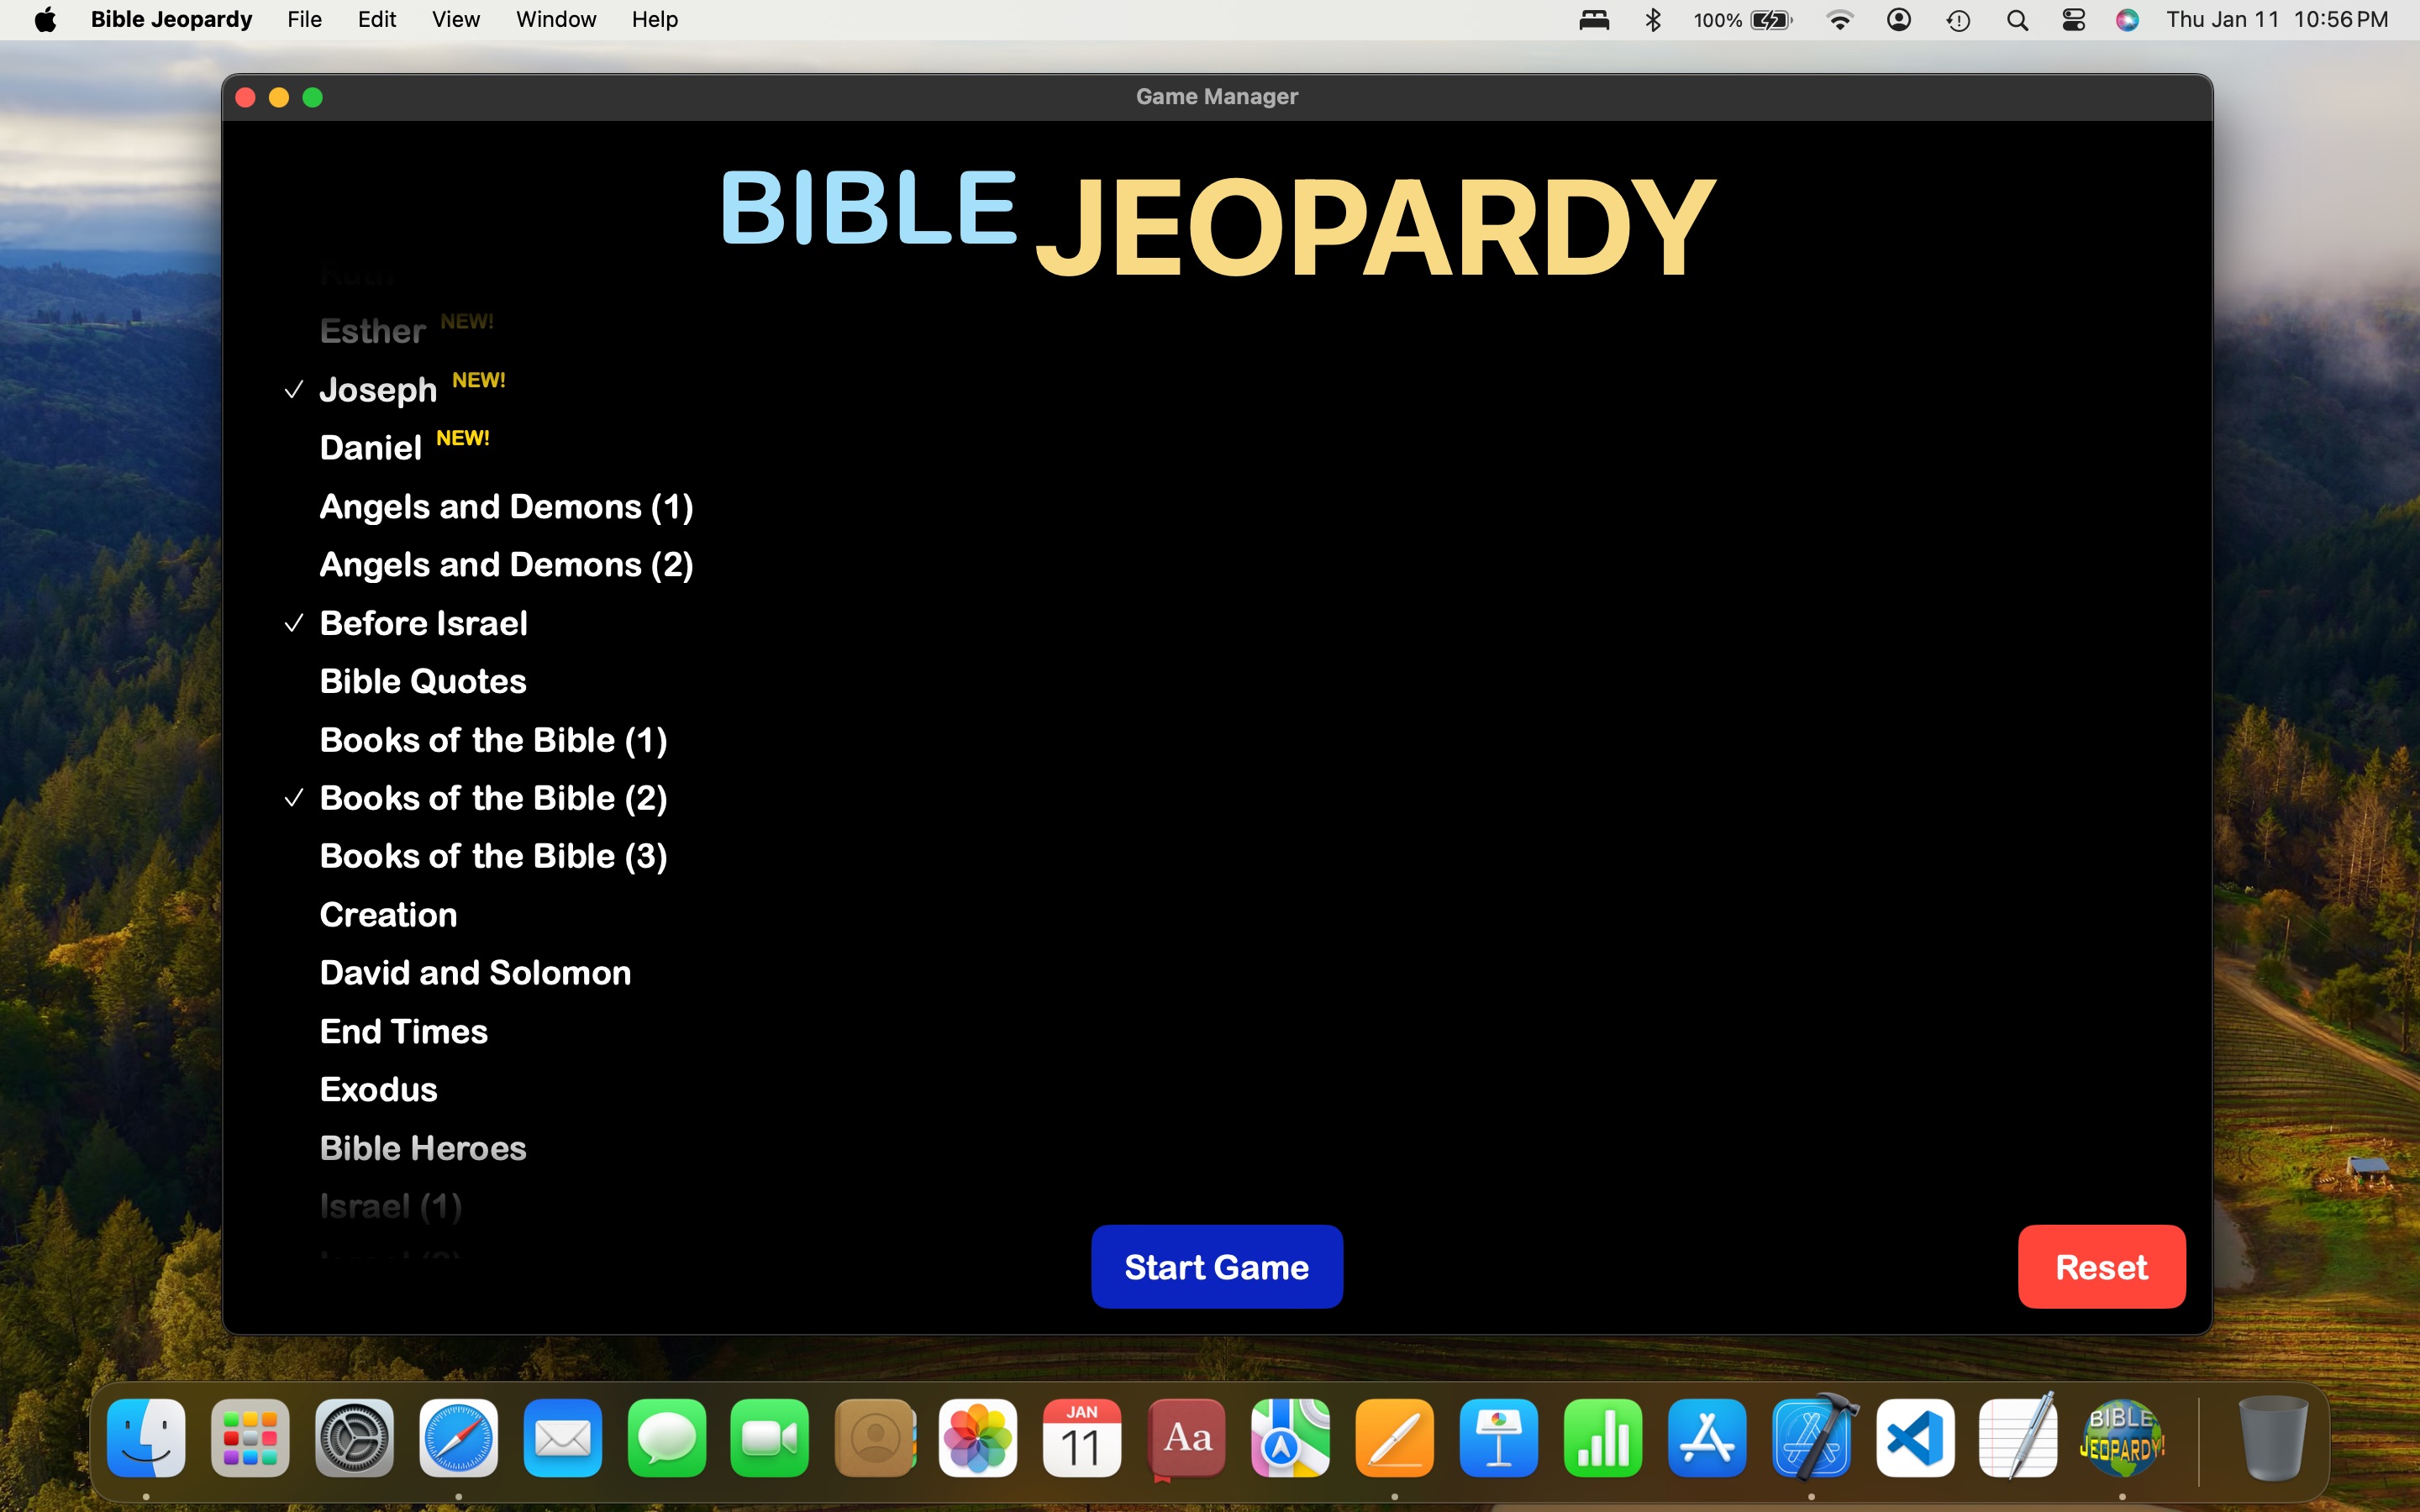Open Finder from the Dock

[x=146, y=1437]
